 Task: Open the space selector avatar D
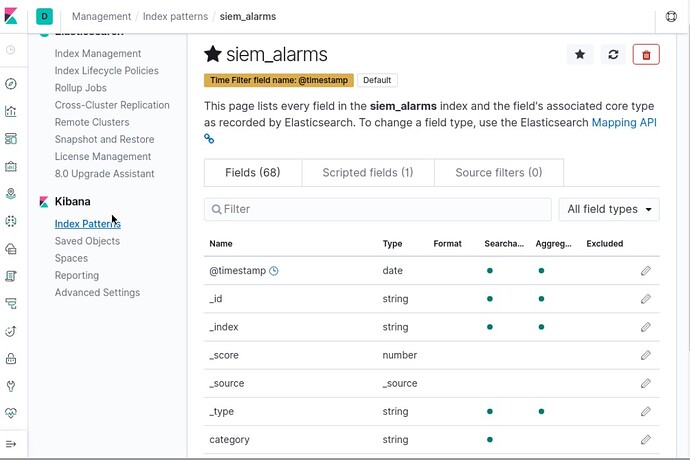44,16
